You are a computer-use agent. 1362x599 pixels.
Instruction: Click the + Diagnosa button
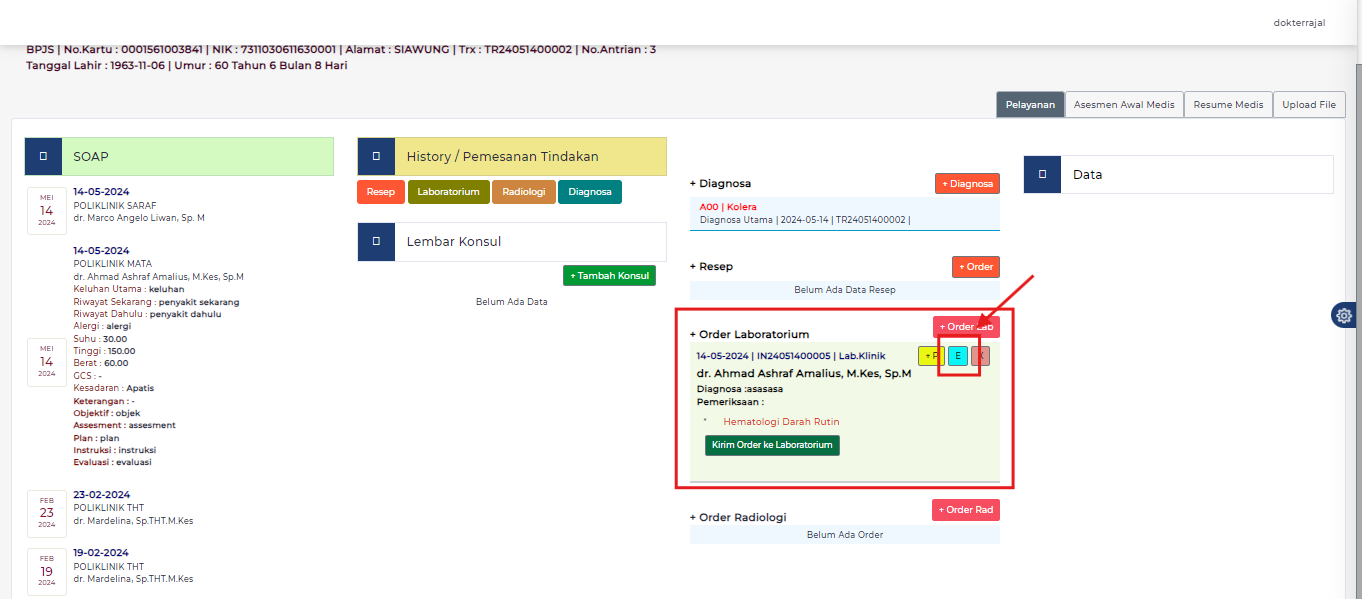click(967, 184)
